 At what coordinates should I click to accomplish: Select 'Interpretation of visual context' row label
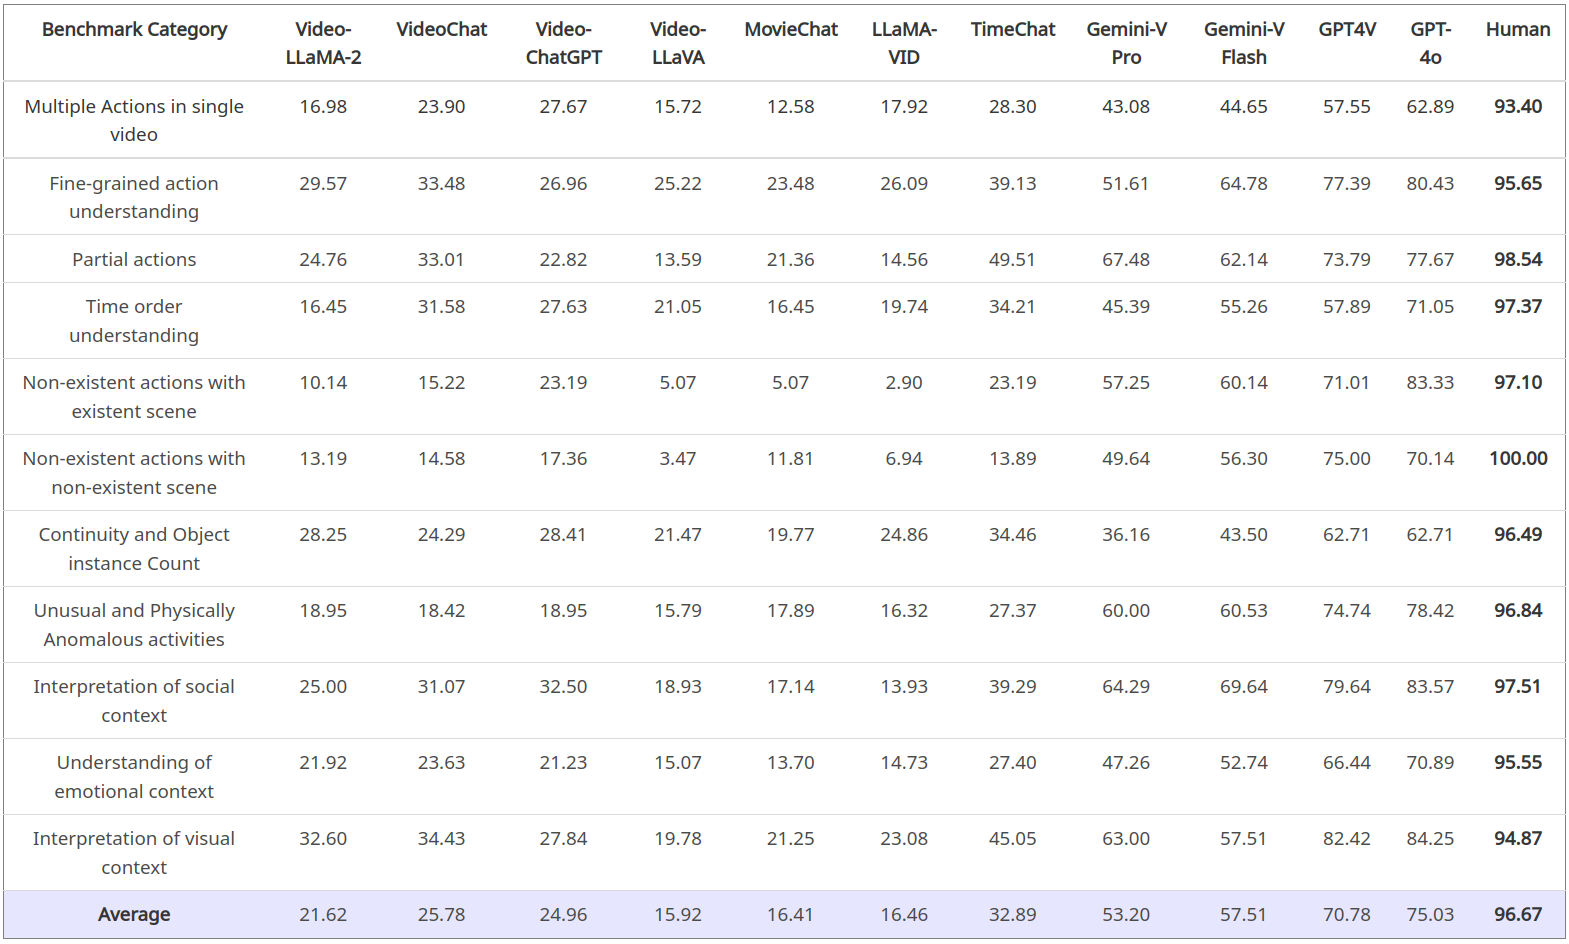pyautogui.click(x=134, y=853)
